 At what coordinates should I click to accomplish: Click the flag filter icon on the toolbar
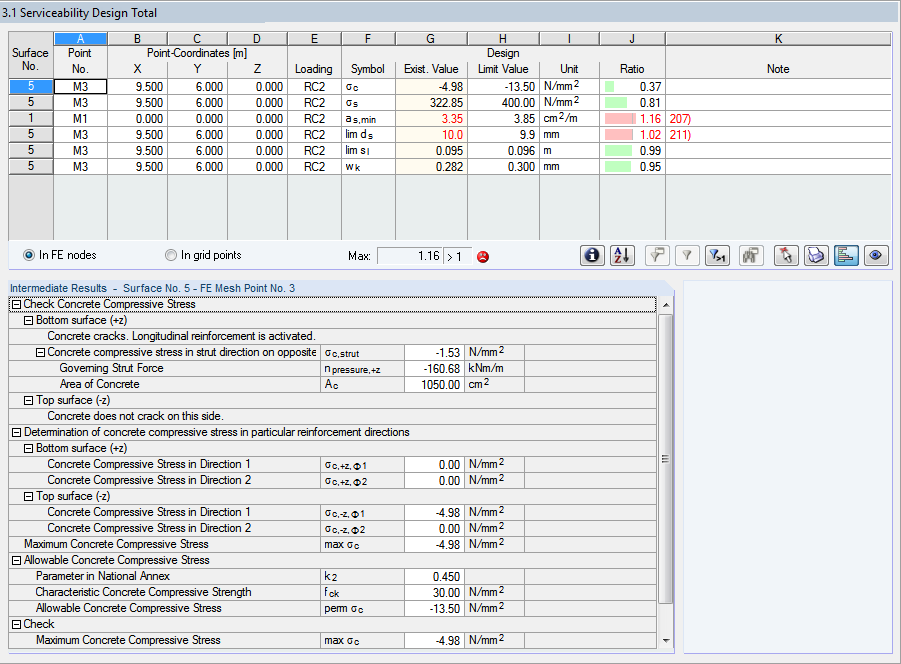point(656,255)
